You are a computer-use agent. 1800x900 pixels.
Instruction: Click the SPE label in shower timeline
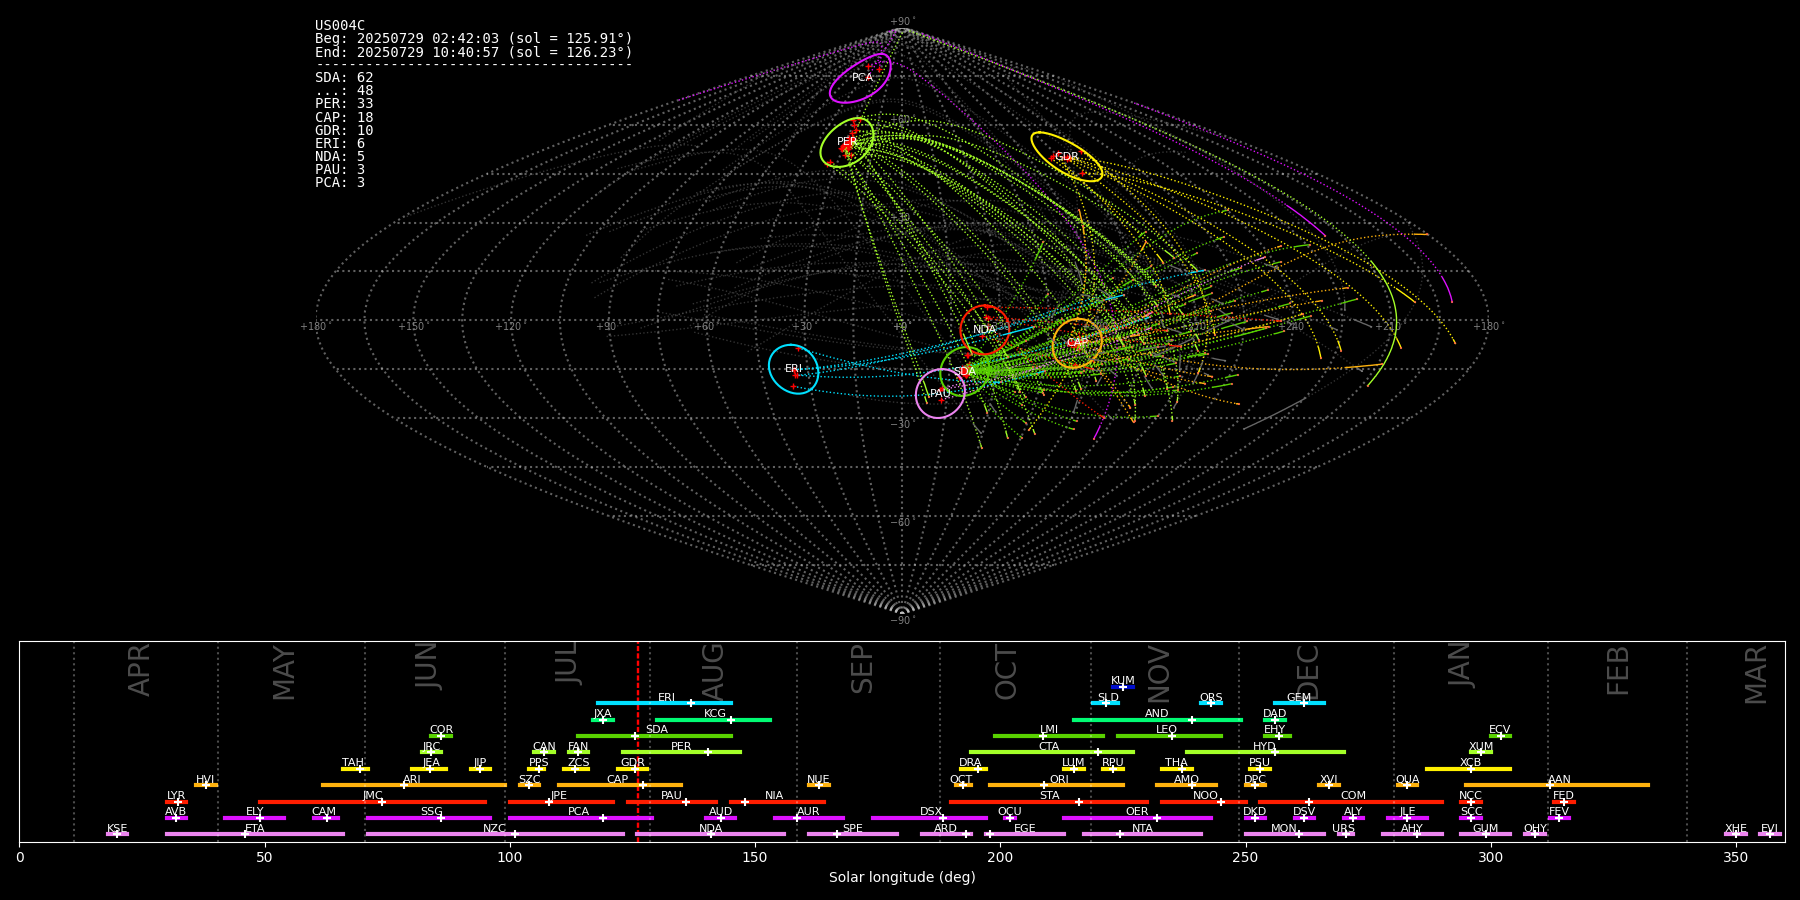point(852,829)
